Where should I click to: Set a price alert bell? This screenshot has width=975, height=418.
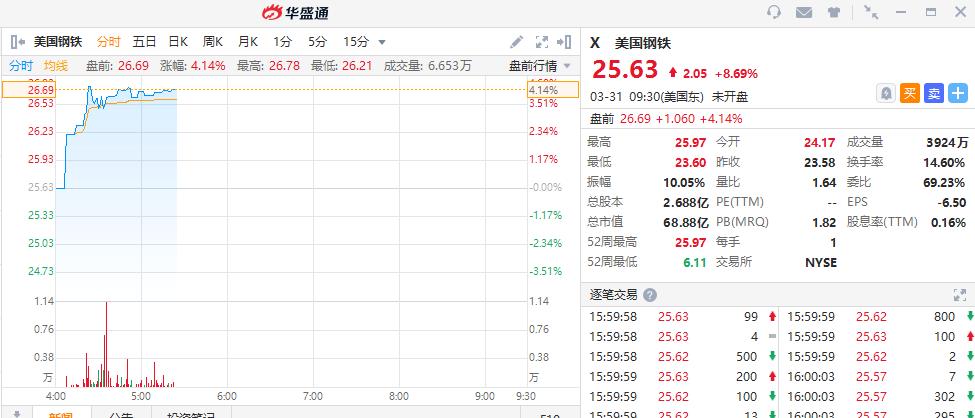pos(885,93)
